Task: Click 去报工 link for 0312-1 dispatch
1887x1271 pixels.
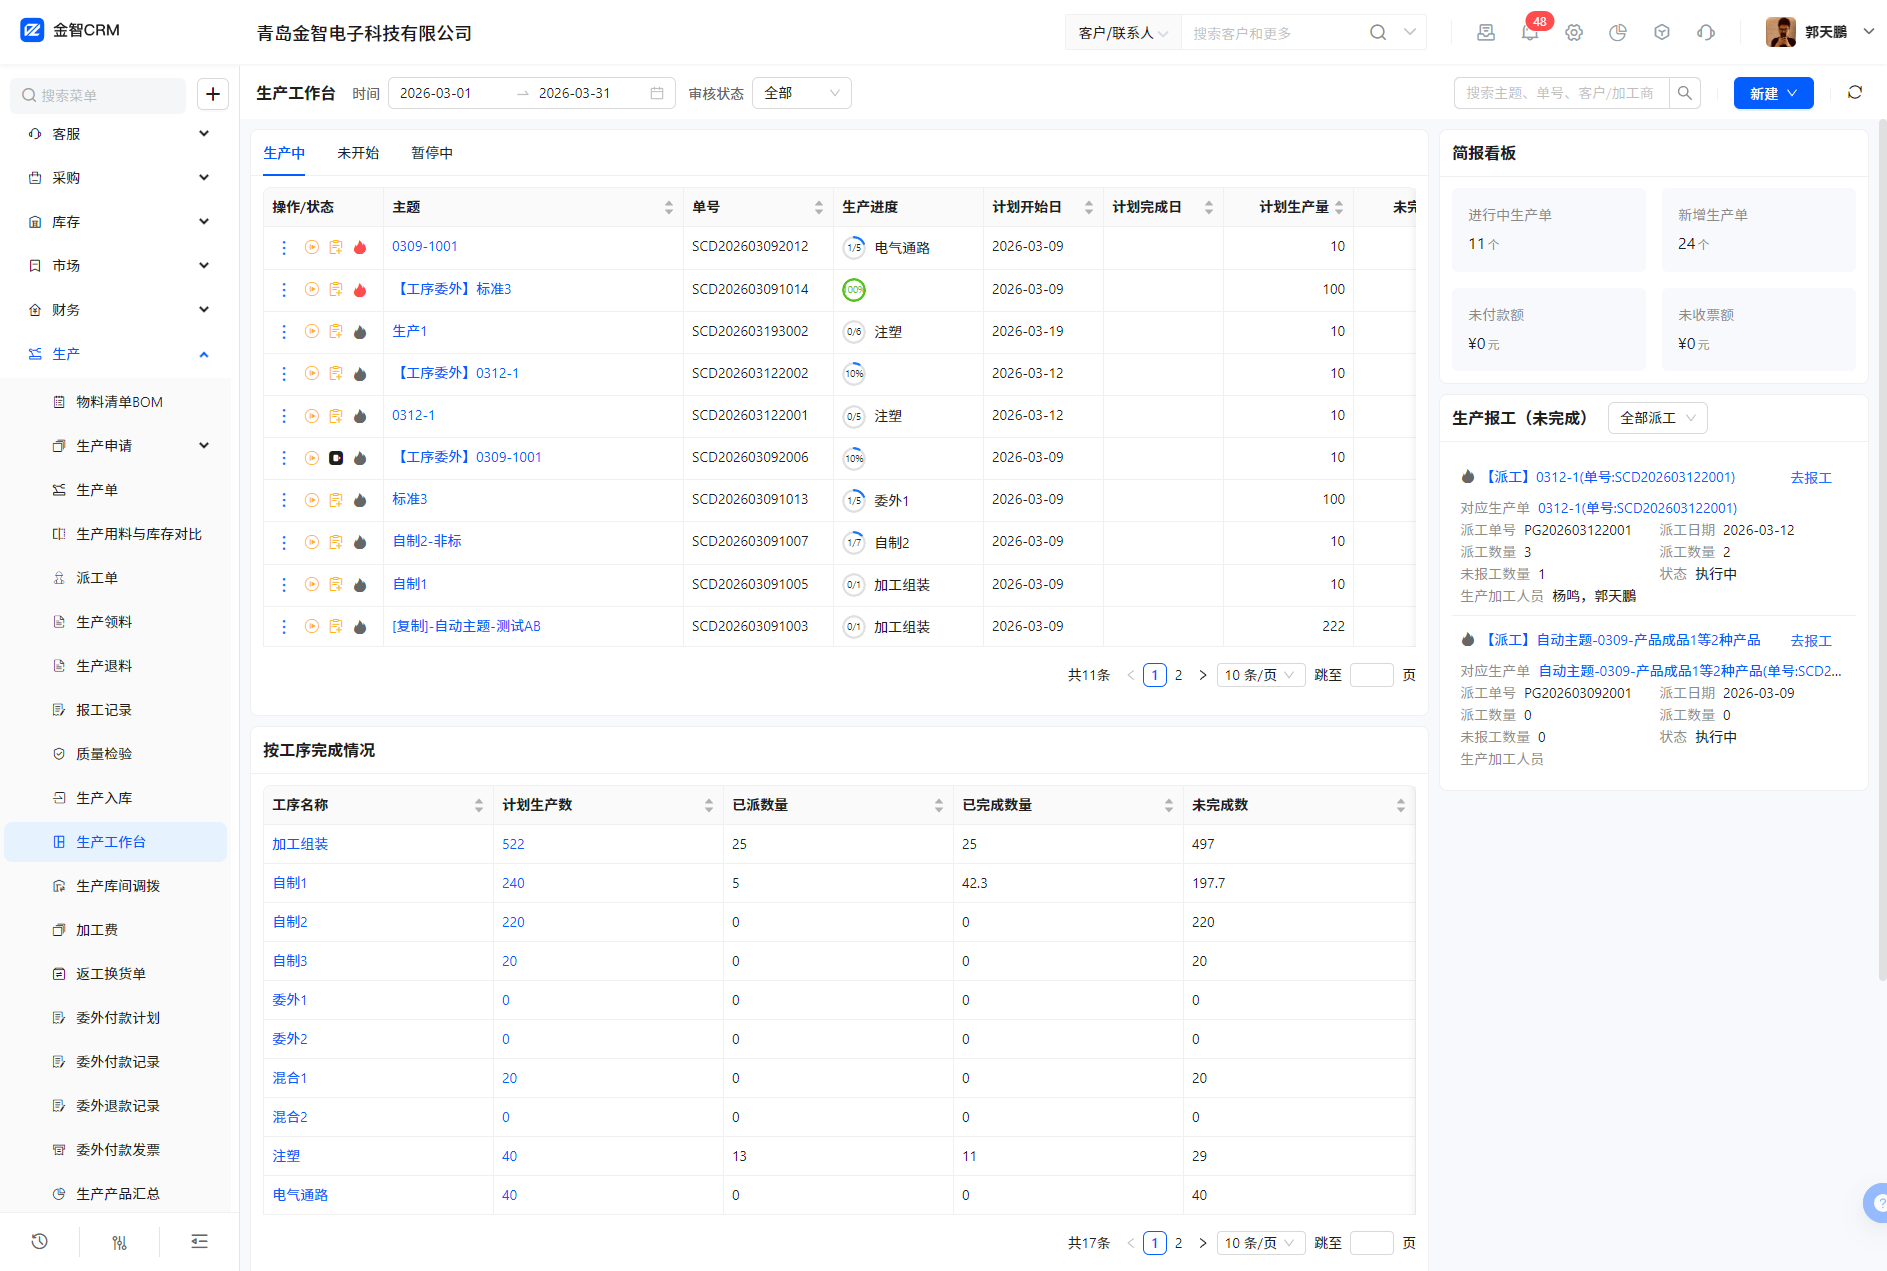Action: tap(1810, 478)
